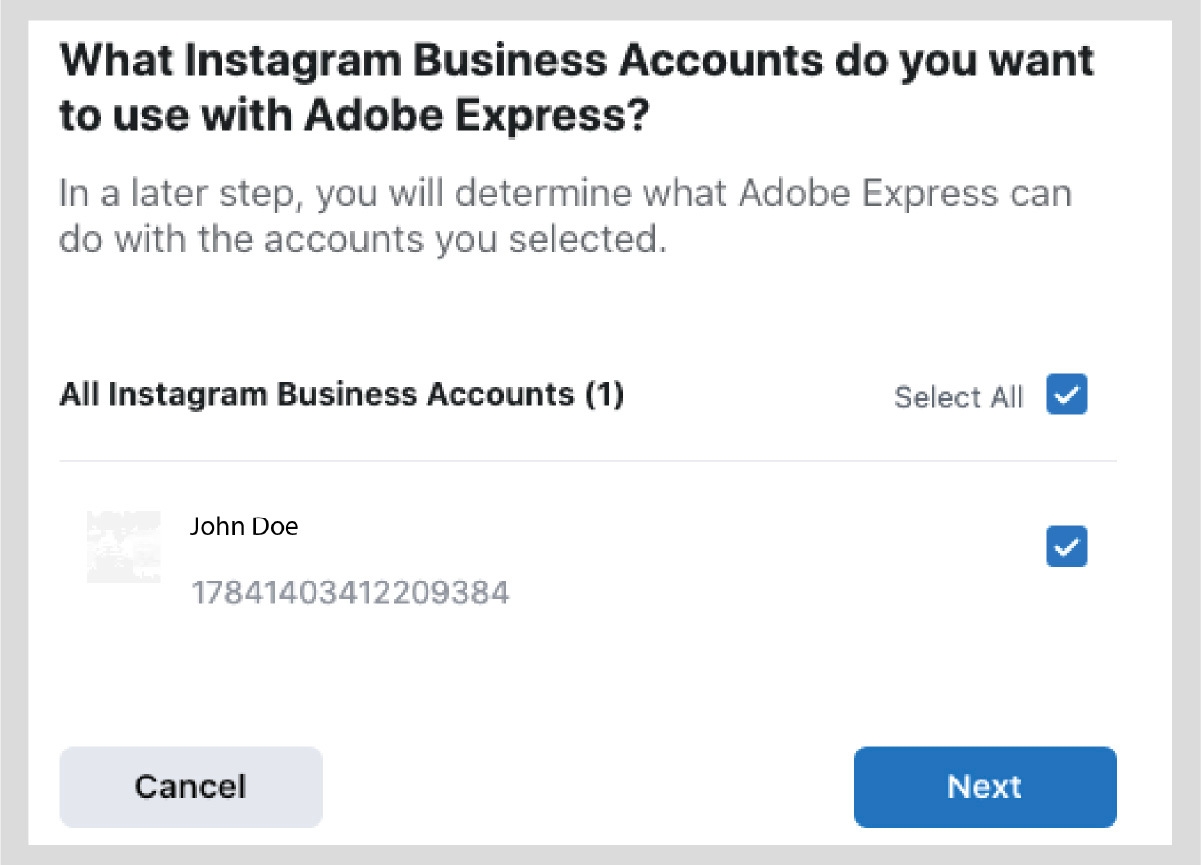Toggle the Select All checkbox
Screen dimensions: 1201x865
[x=1066, y=395]
